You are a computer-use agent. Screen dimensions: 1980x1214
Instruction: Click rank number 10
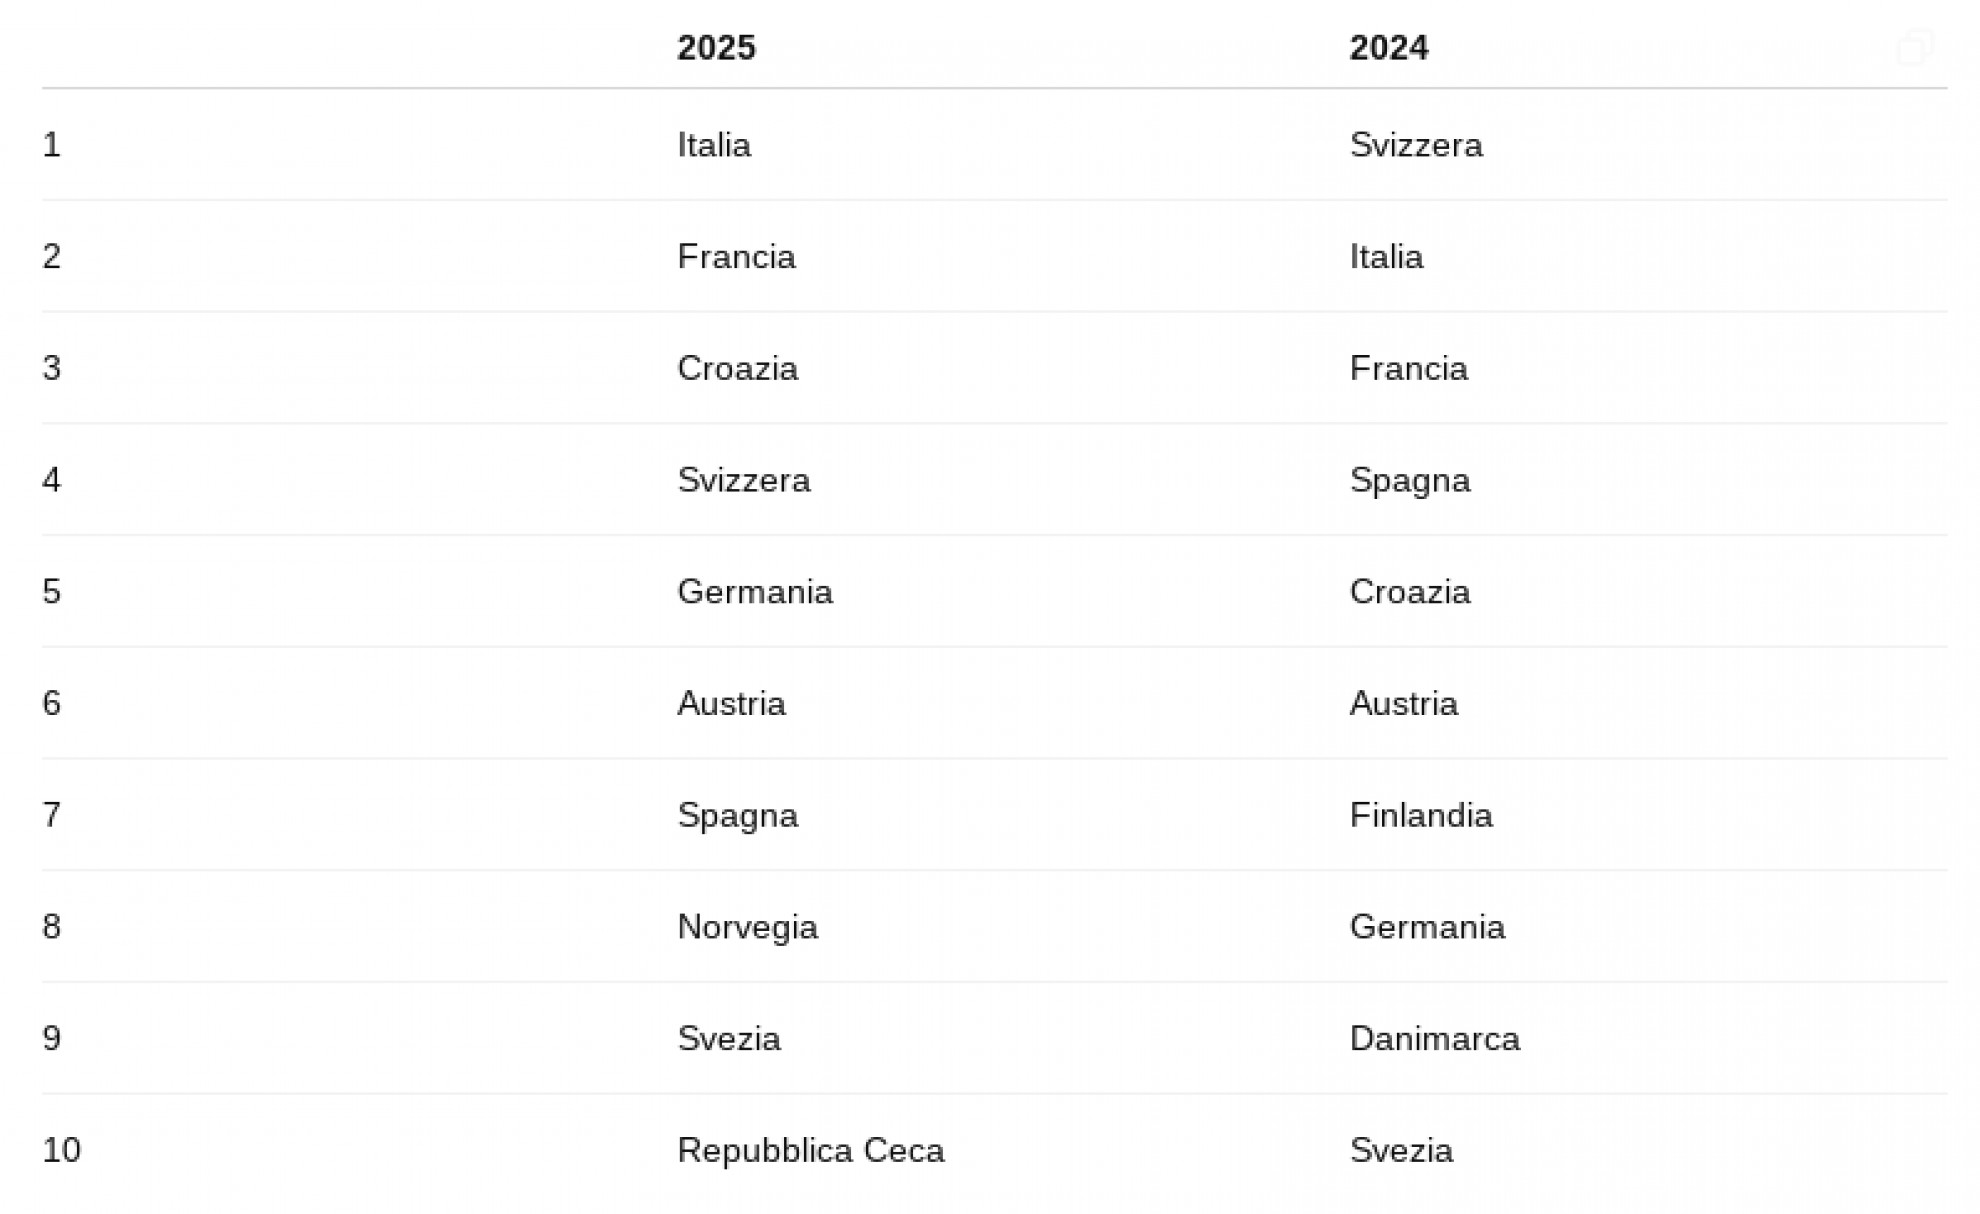tap(61, 1151)
